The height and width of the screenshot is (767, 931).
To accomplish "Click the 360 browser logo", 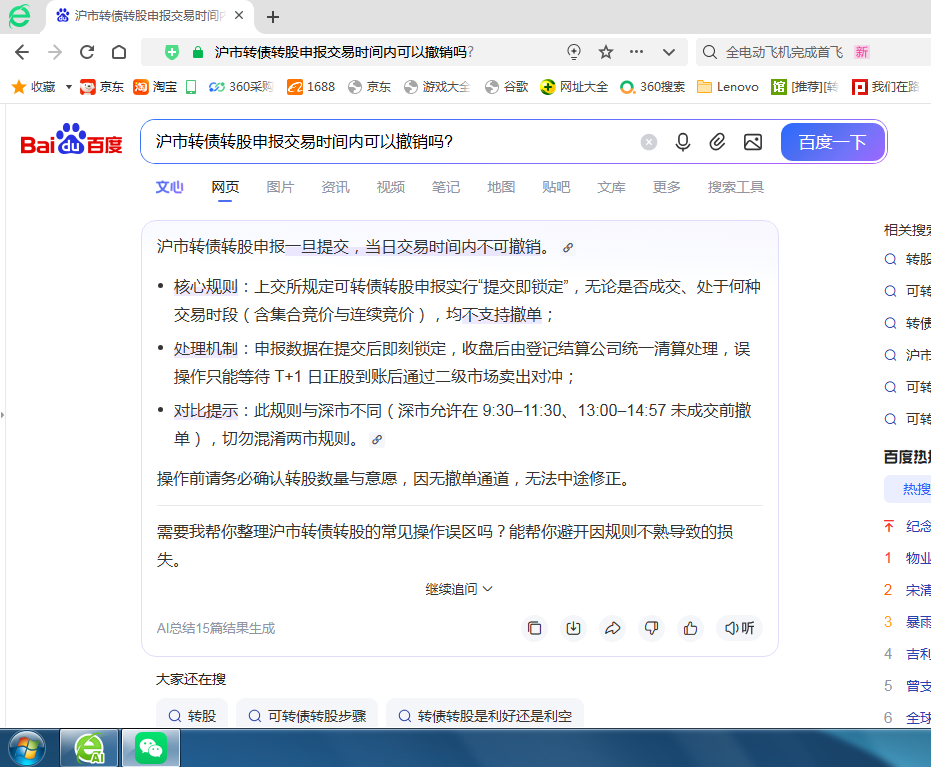I will tap(20, 16).
